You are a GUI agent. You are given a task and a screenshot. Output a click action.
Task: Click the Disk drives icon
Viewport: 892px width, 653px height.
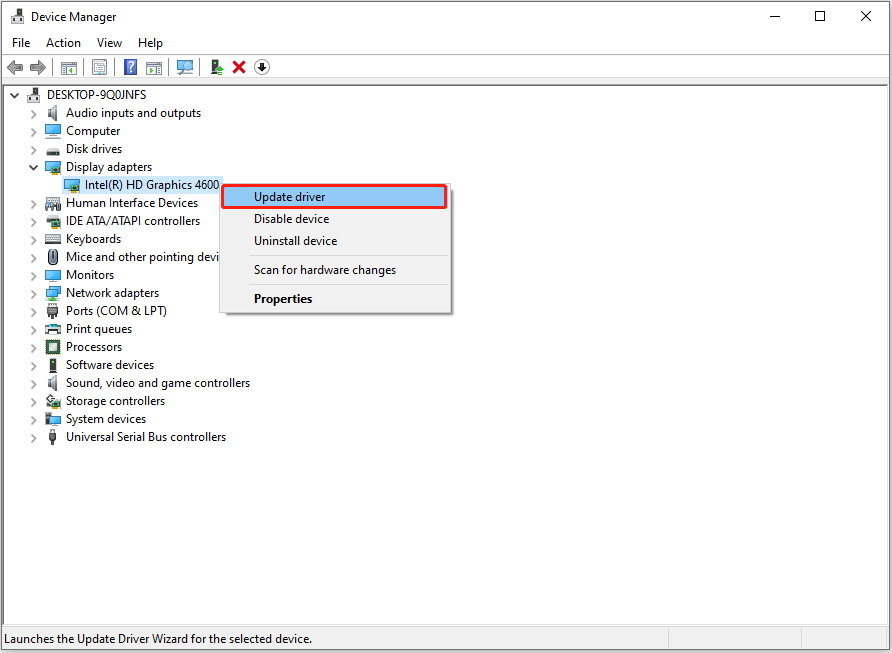click(x=53, y=150)
